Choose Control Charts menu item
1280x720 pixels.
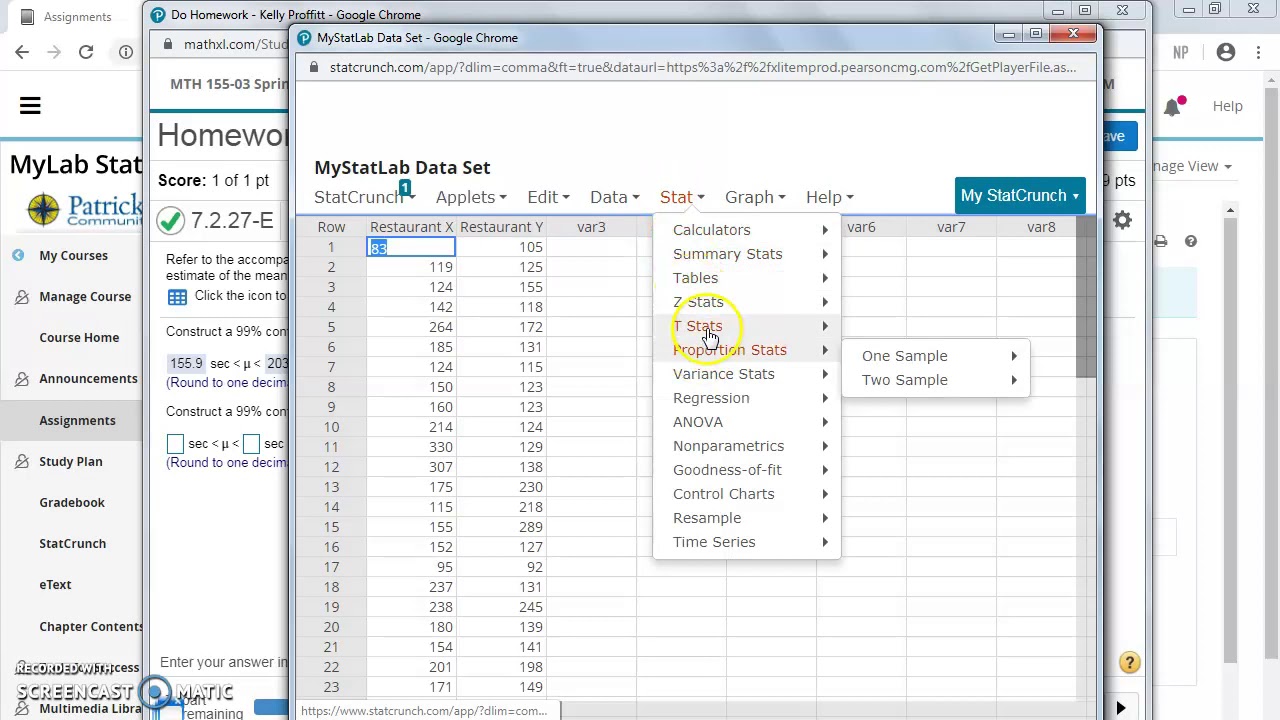[x=748, y=494]
